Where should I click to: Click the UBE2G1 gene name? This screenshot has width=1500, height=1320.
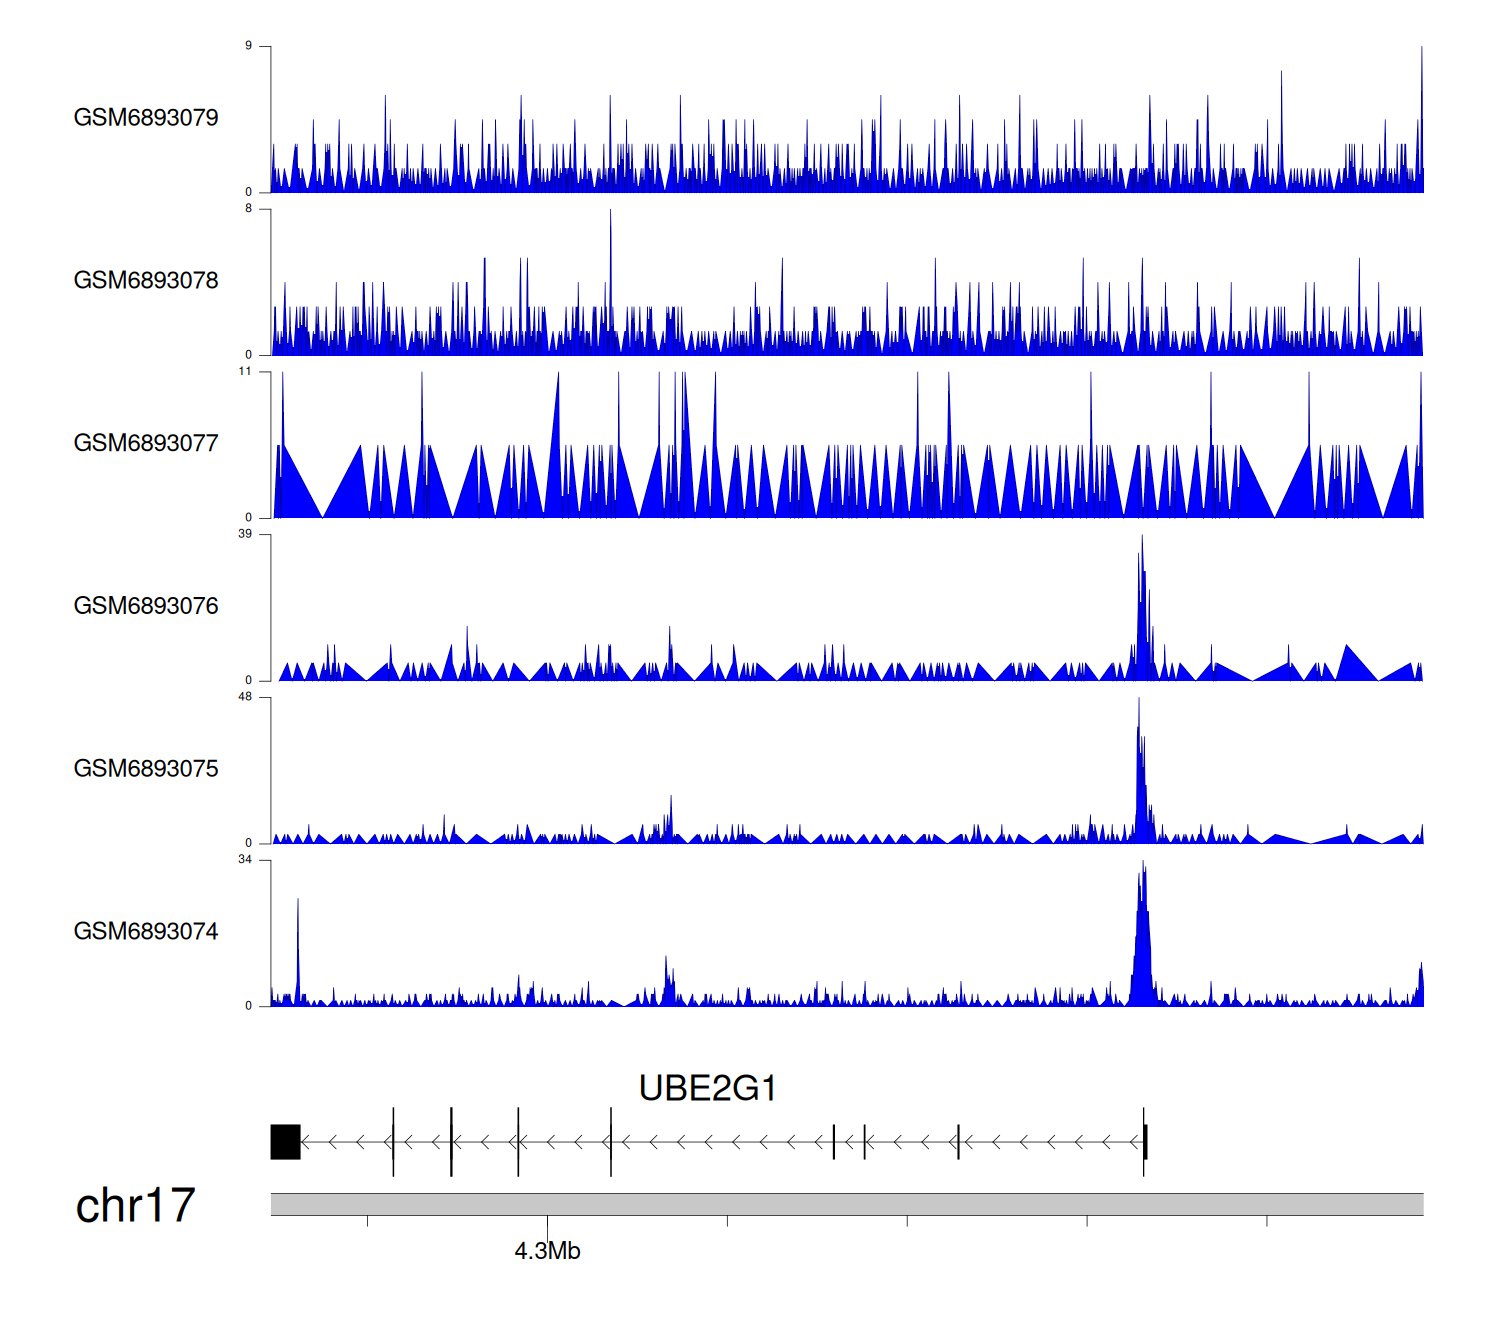point(707,1088)
